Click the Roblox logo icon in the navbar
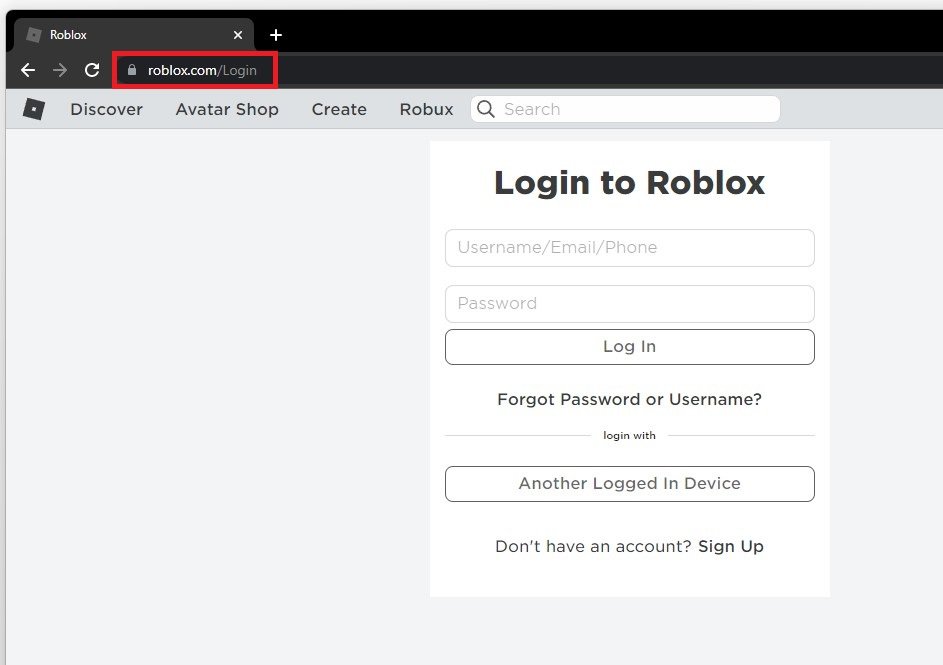 pyautogui.click(x=34, y=109)
